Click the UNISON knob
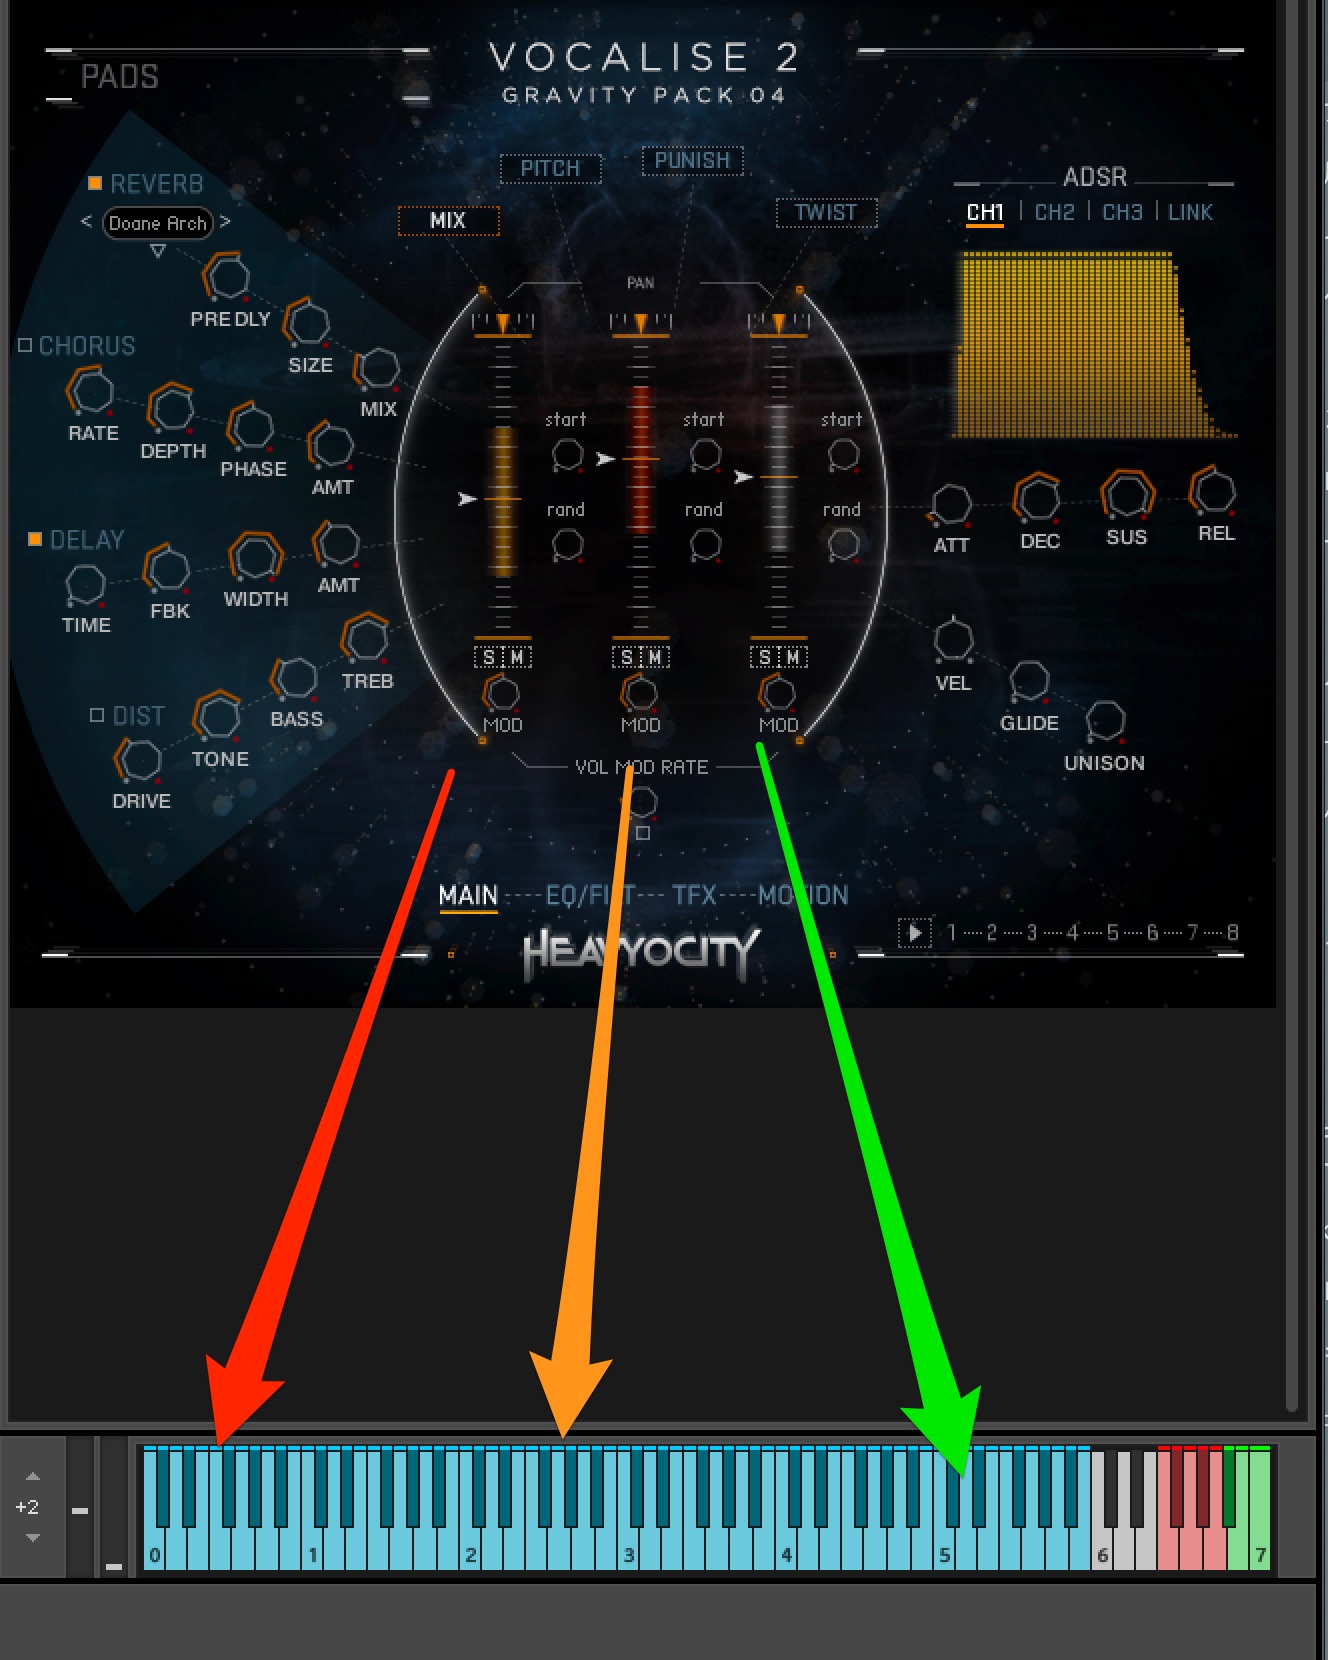 (1105, 722)
